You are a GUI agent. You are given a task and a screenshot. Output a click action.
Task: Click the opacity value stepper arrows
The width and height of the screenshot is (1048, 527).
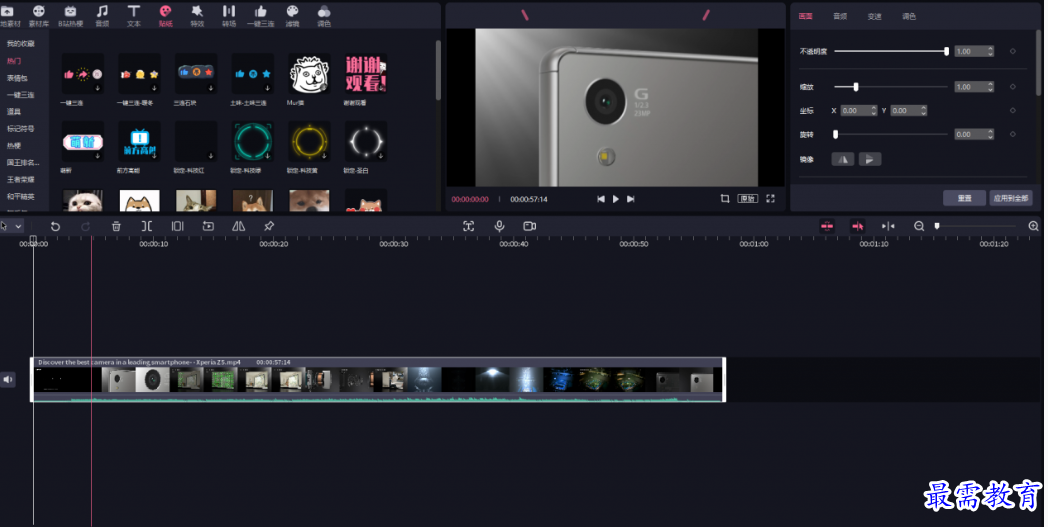[x=990, y=51]
